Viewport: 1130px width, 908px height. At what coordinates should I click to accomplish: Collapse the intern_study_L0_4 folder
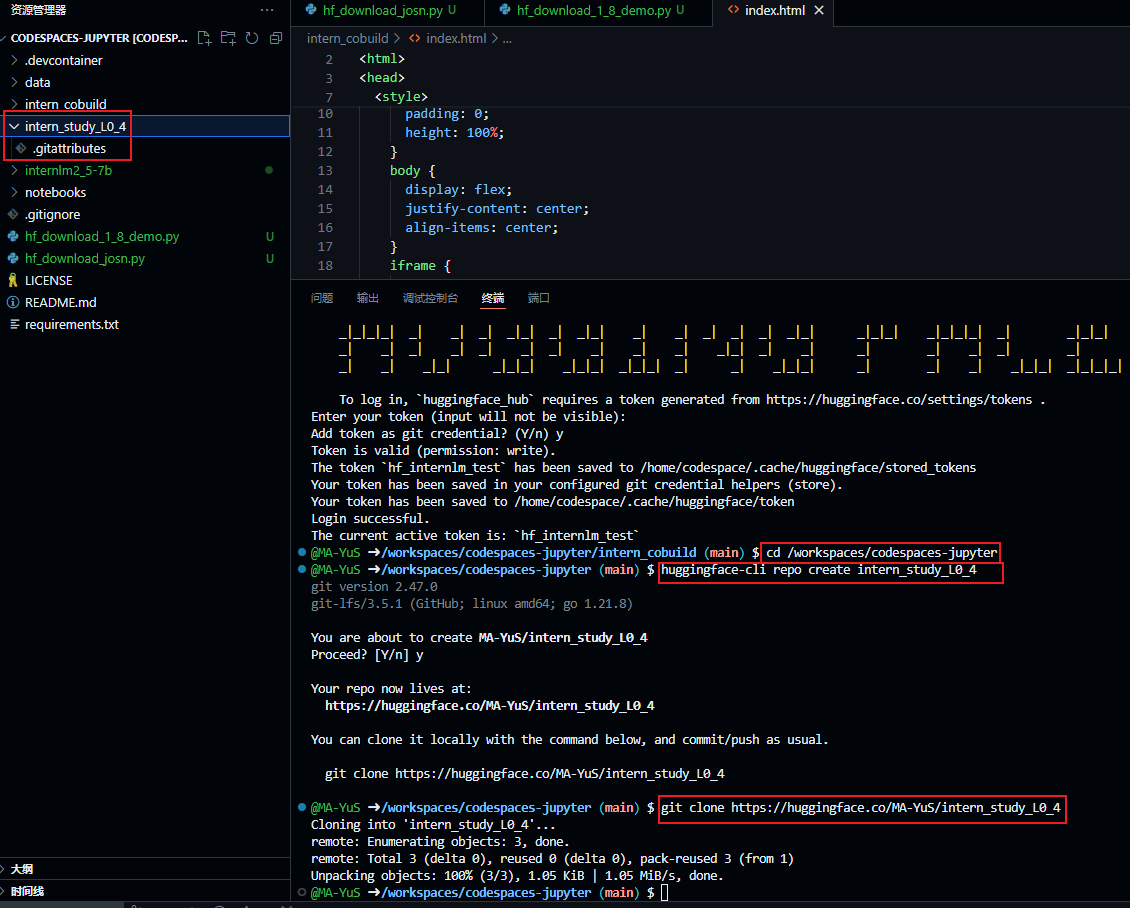point(14,126)
